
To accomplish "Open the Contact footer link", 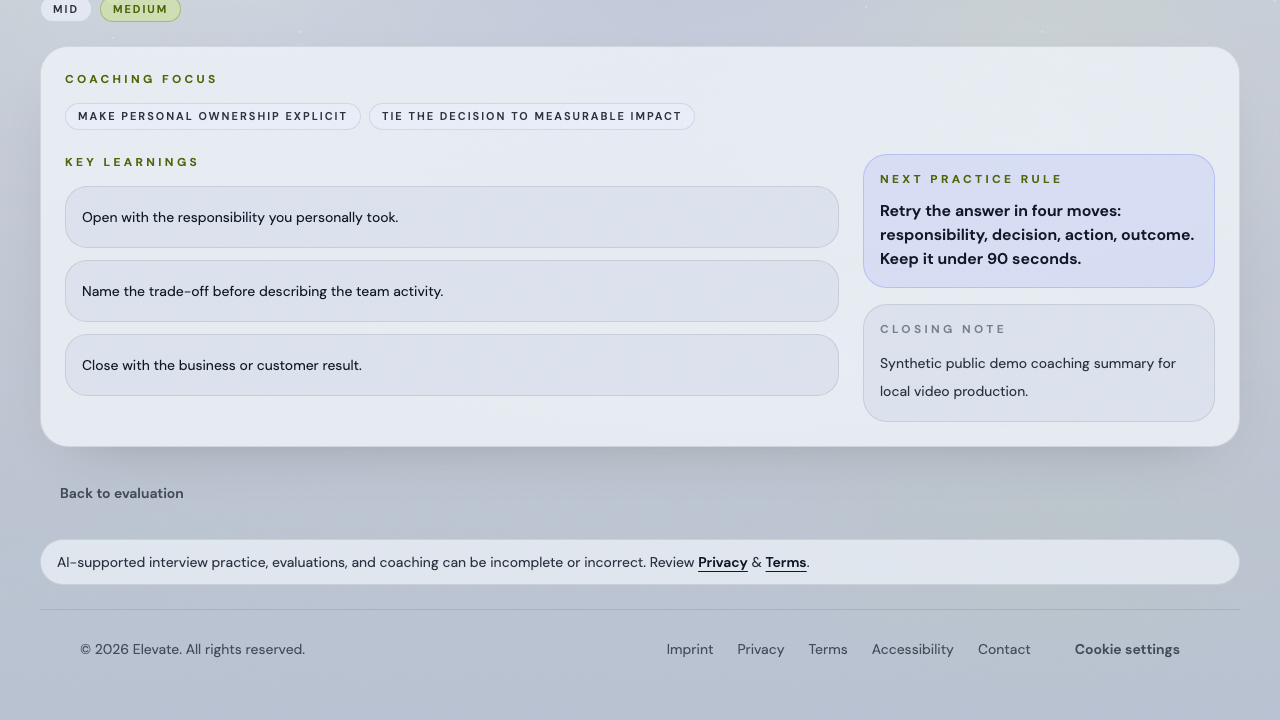I will [1004, 649].
